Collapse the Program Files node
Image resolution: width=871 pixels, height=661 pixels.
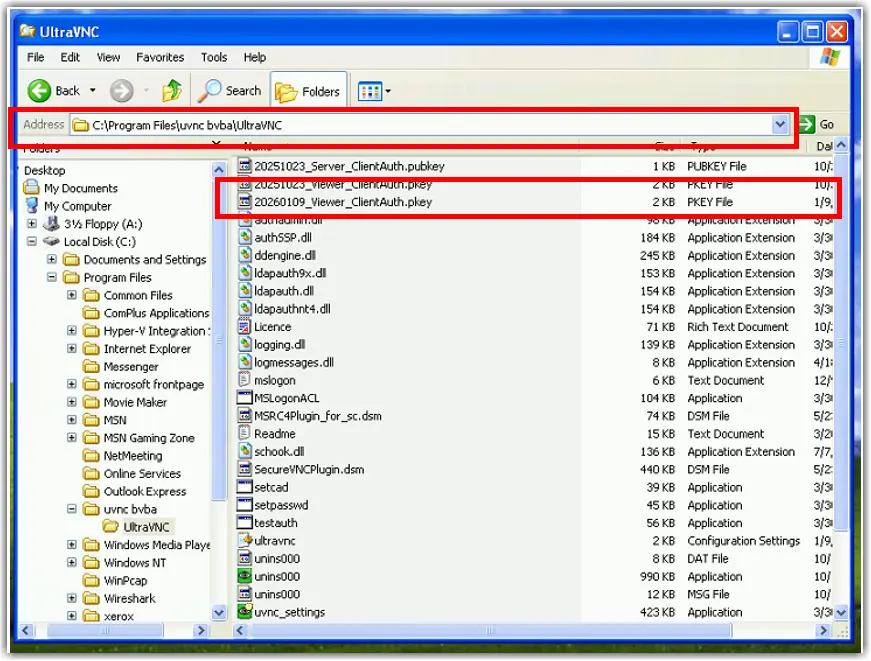tap(52, 277)
